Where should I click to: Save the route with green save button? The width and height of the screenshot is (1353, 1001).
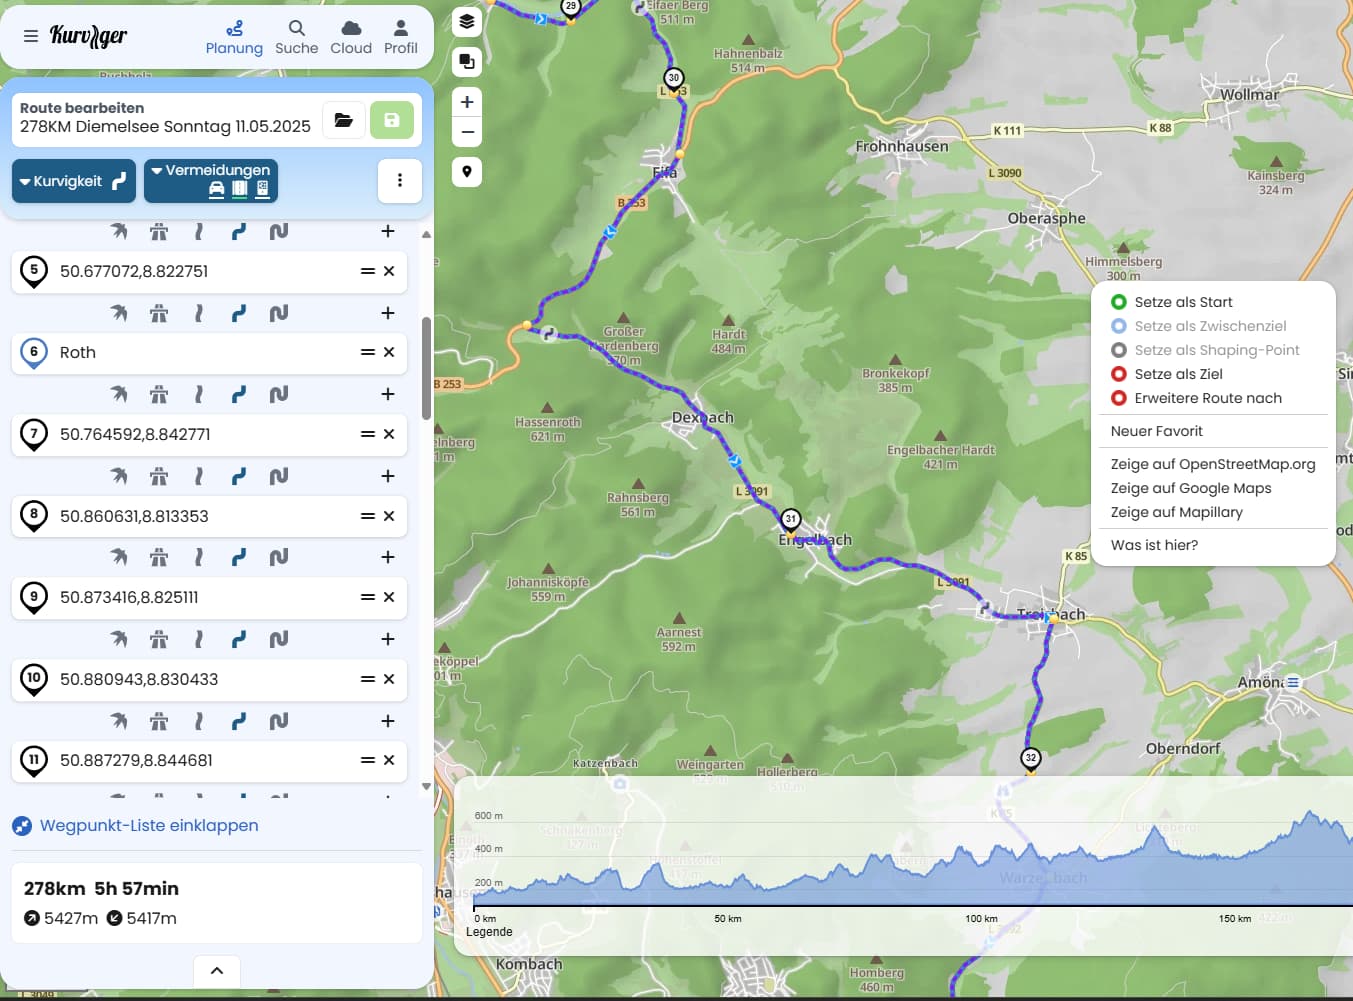pos(392,121)
